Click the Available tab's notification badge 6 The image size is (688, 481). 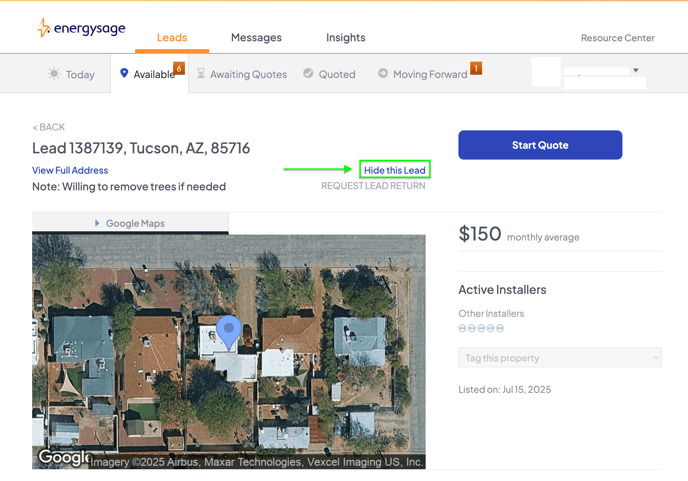pyautogui.click(x=179, y=67)
